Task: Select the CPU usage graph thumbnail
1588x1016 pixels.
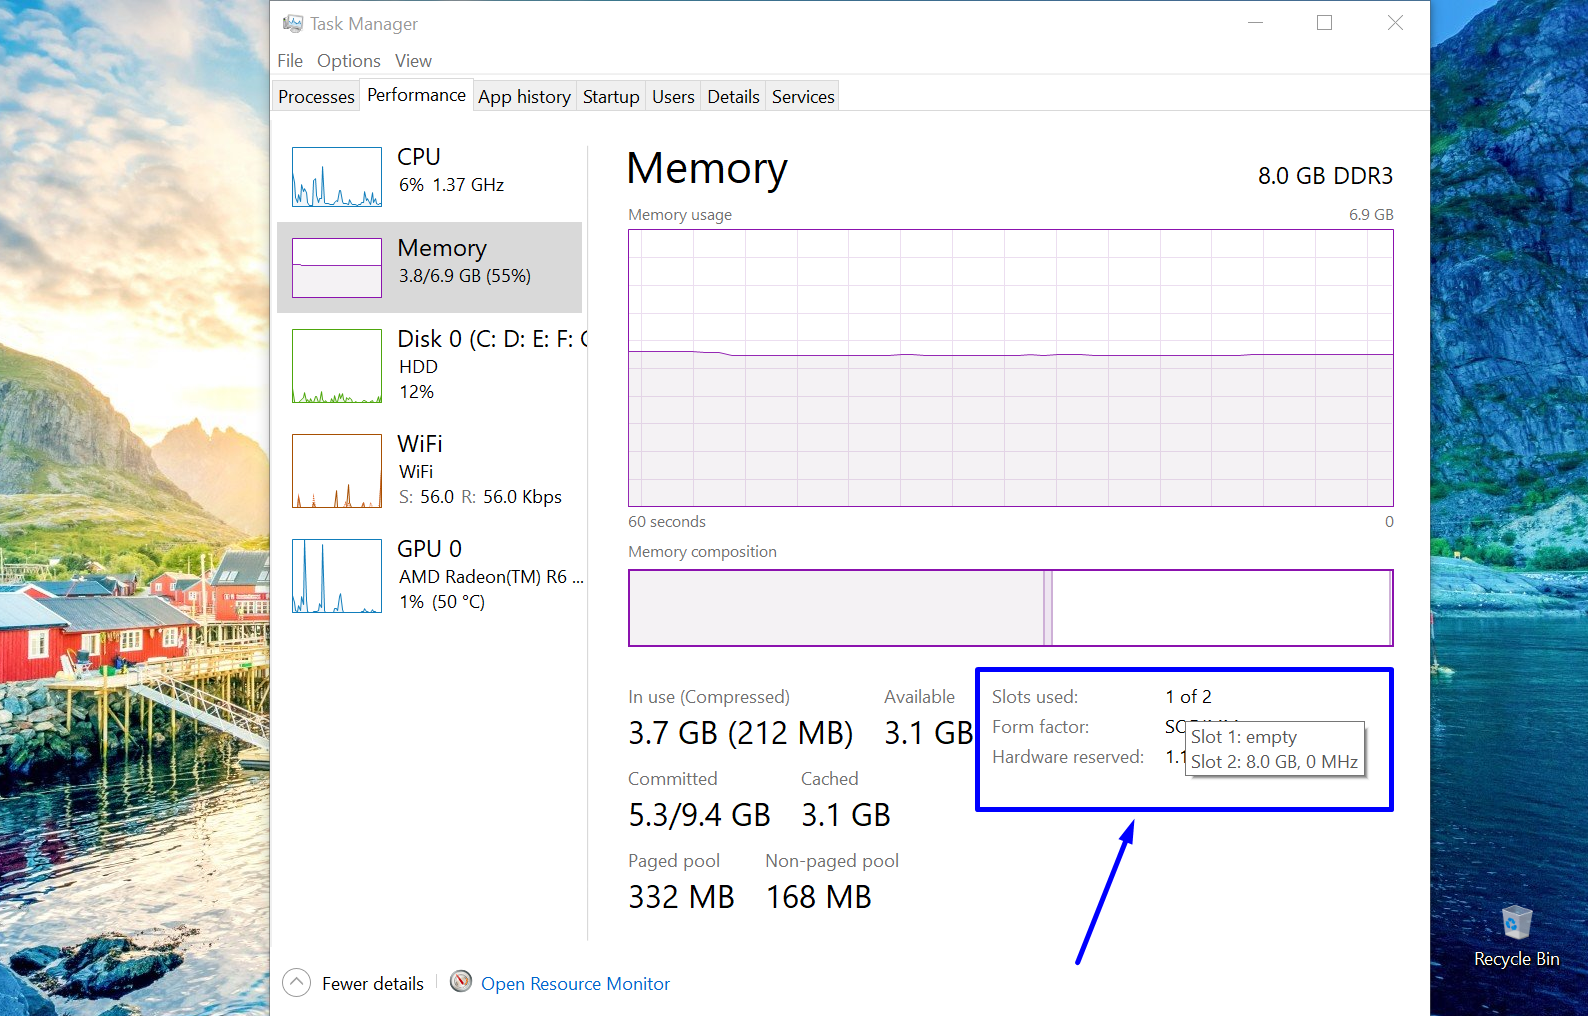Action: tap(336, 177)
